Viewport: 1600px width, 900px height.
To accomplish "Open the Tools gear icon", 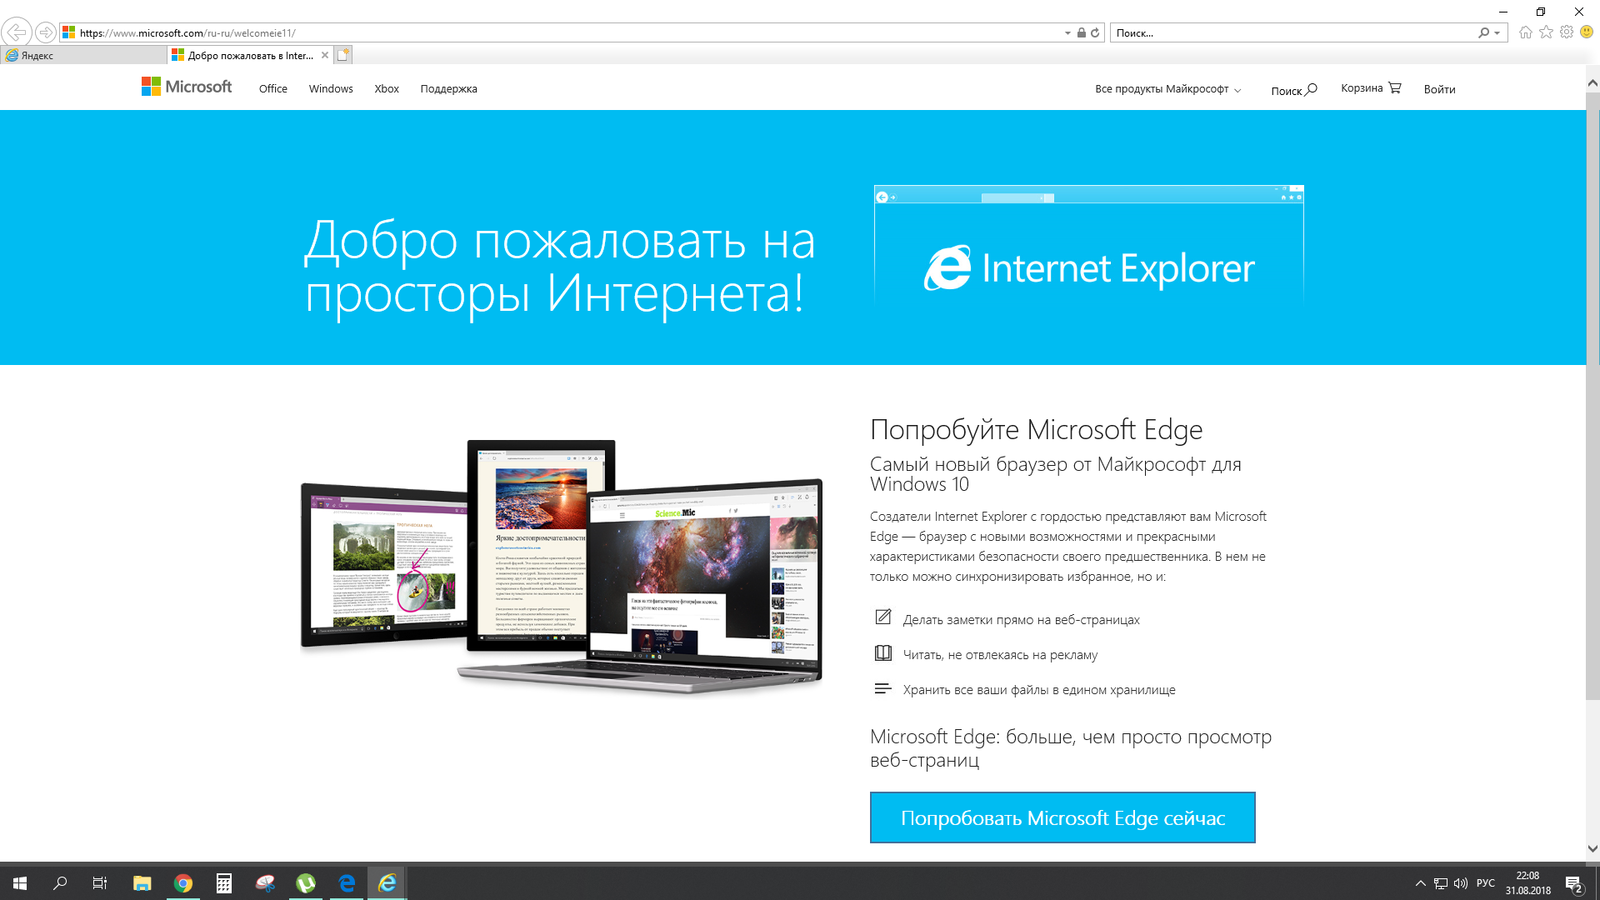I will pos(1567,32).
